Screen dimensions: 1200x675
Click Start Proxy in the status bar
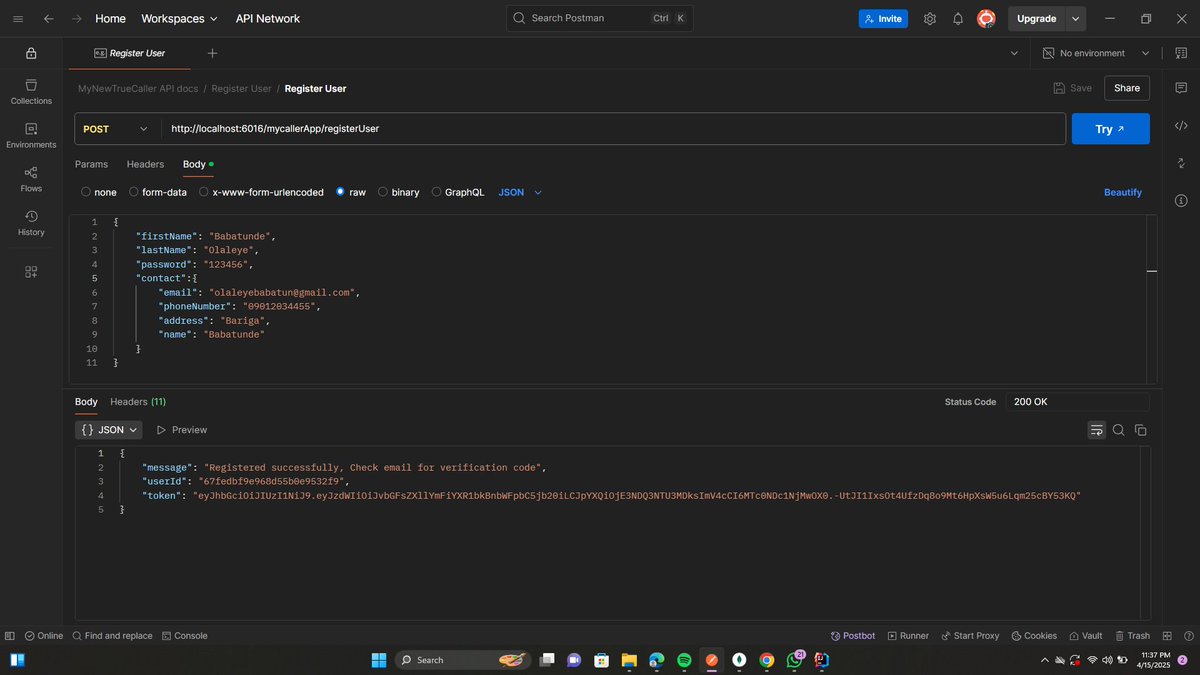click(969, 636)
